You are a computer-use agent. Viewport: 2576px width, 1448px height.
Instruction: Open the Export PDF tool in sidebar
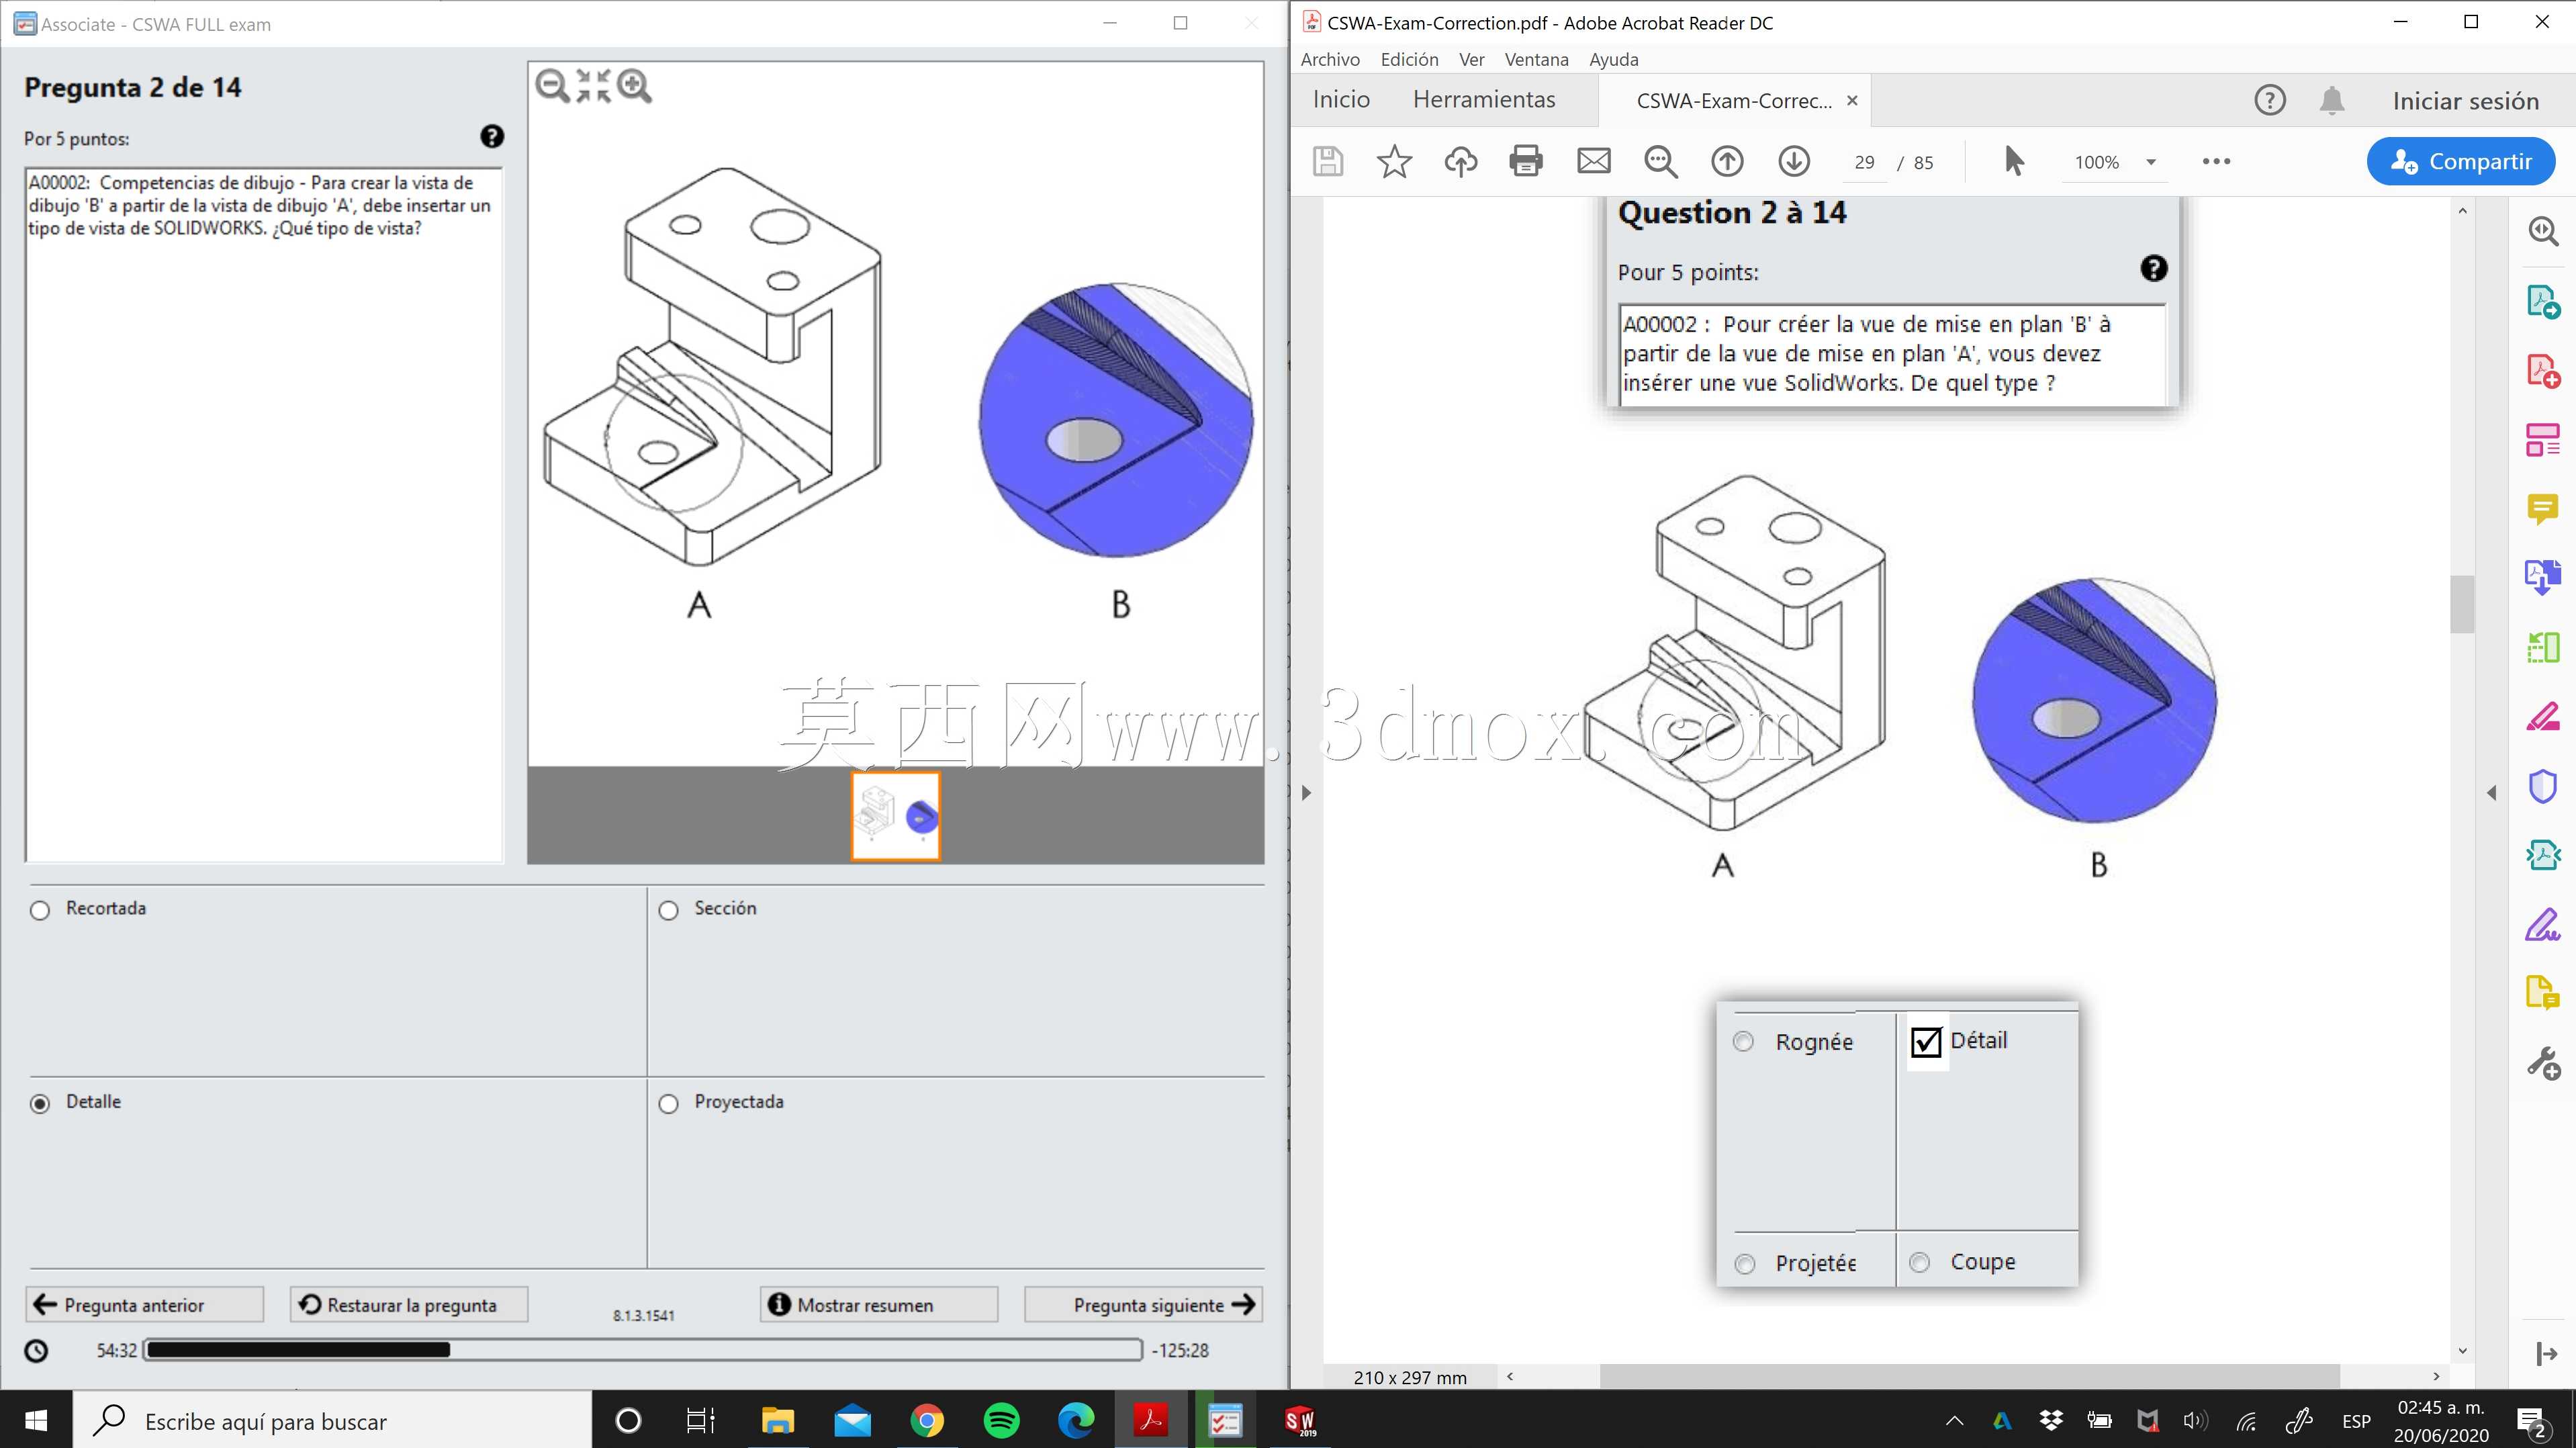[x=2543, y=302]
